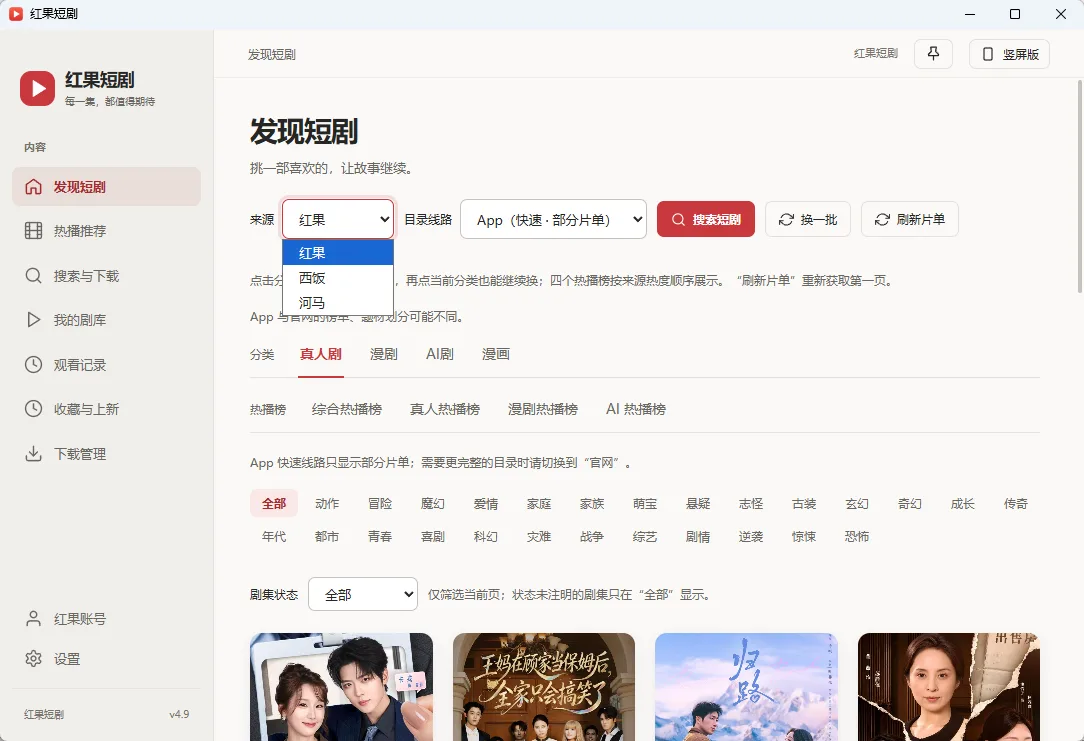This screenshot has width=1084, height=741.
Task: Open 热播推荐 film icon in sidebar
Action: pyautogui.click(x=33, y=231)
